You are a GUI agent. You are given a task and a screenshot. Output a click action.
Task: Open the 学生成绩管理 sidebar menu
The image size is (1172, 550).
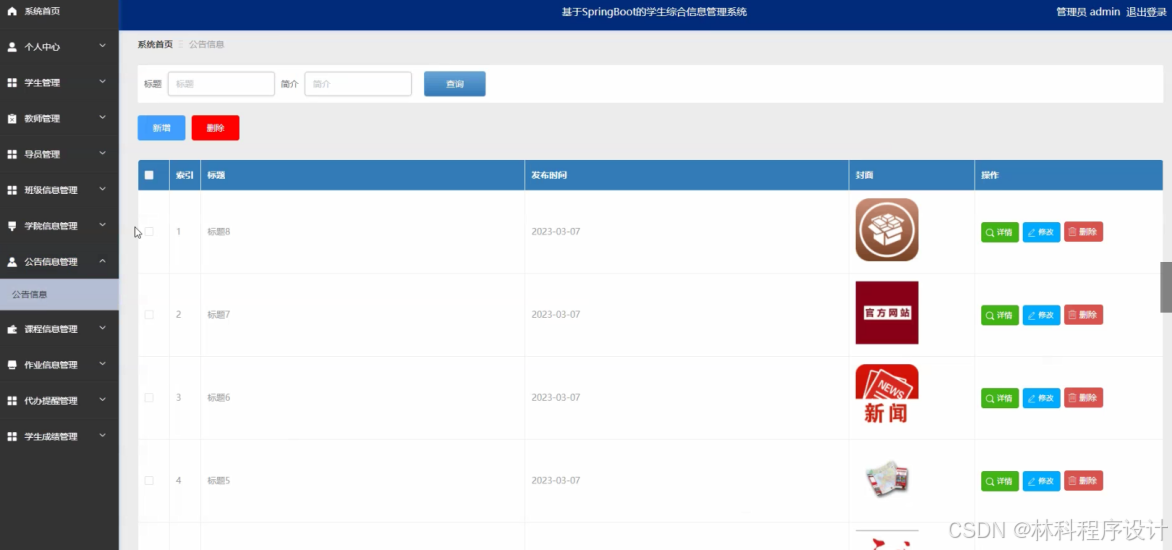click(x=59, y=437)
